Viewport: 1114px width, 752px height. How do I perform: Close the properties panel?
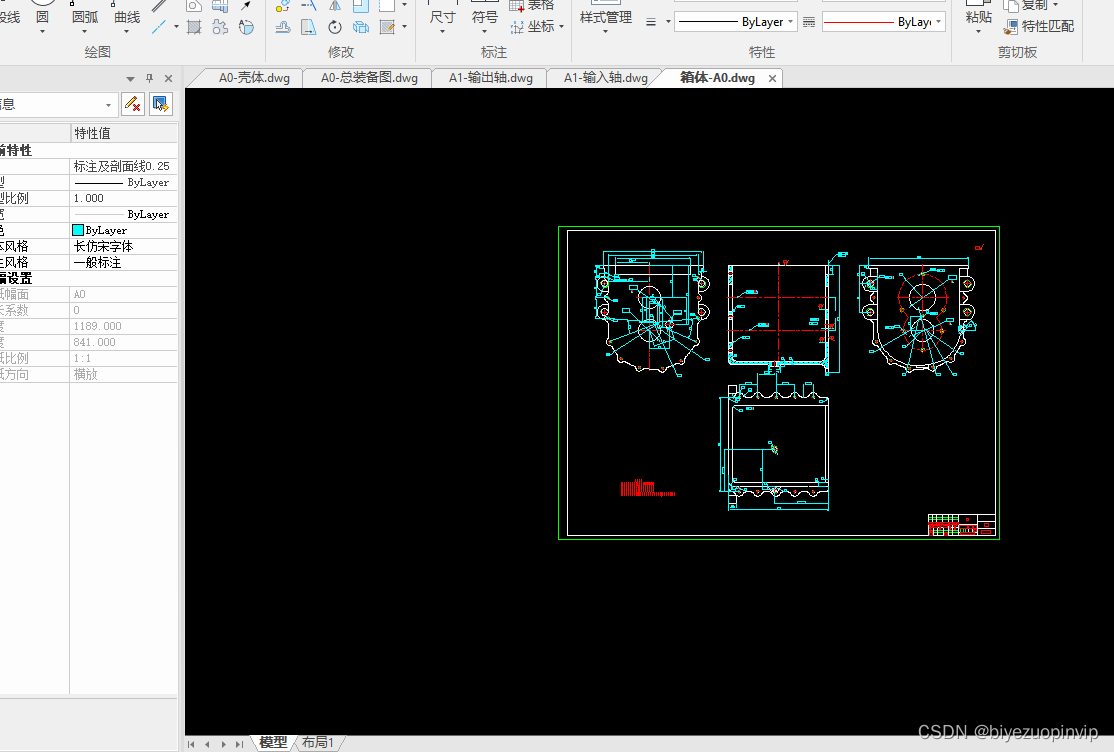click(x=168, y=78)
